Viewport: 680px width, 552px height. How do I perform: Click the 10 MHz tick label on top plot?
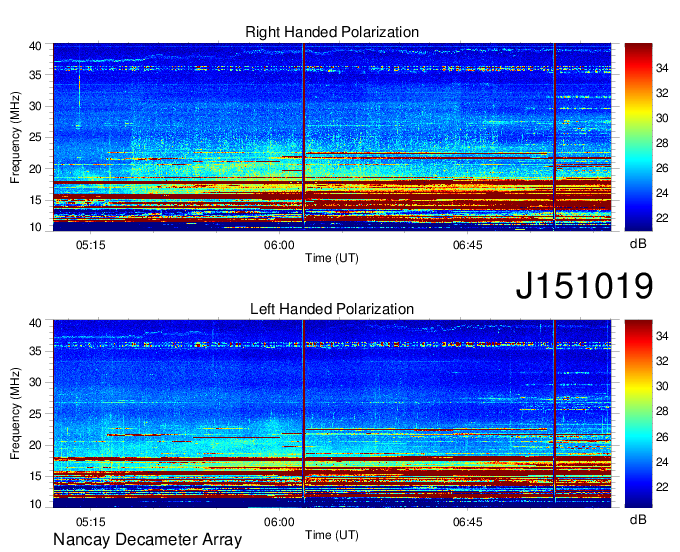(x=35, y=227)
